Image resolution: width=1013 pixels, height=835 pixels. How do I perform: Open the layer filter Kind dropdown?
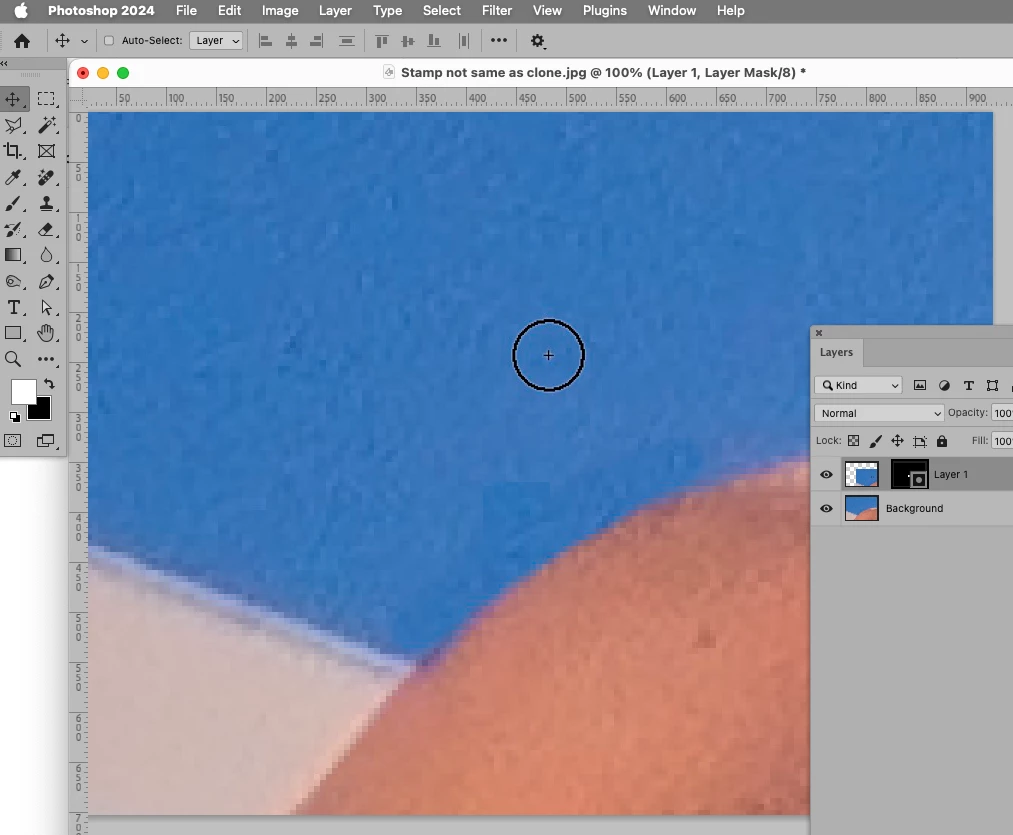coord(859,385)
